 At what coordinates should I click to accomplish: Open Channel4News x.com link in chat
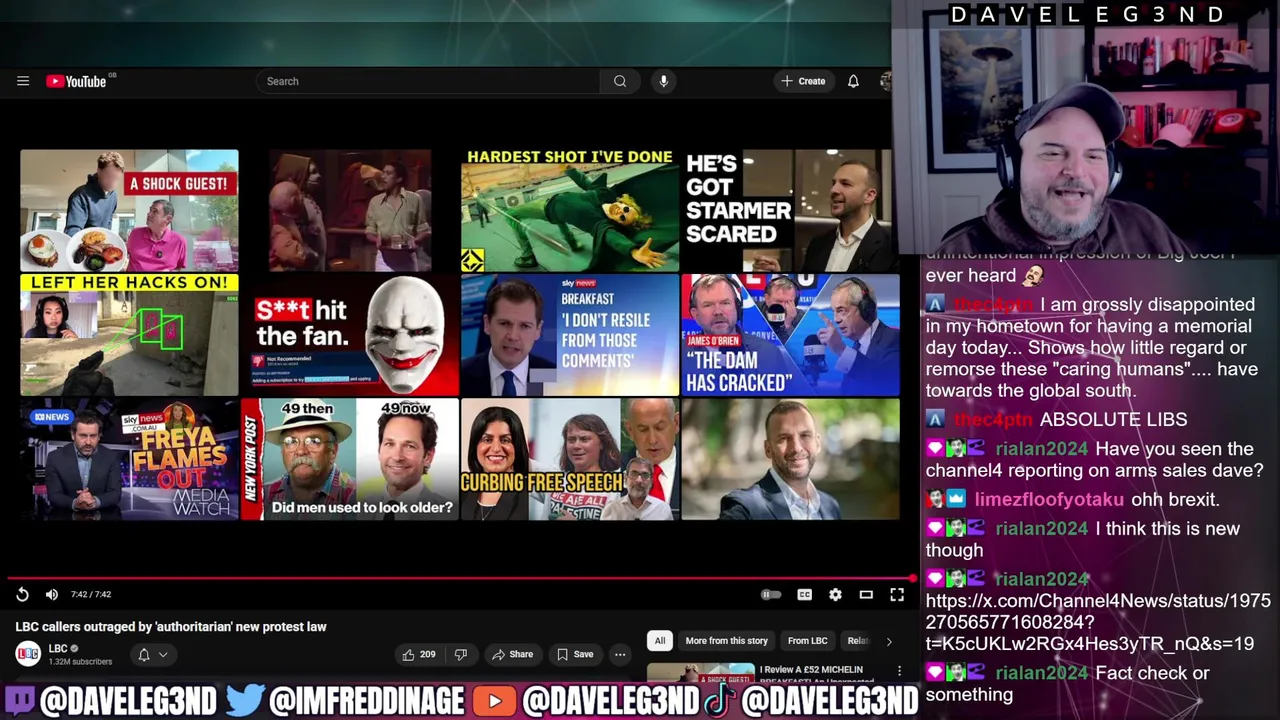1097,622
